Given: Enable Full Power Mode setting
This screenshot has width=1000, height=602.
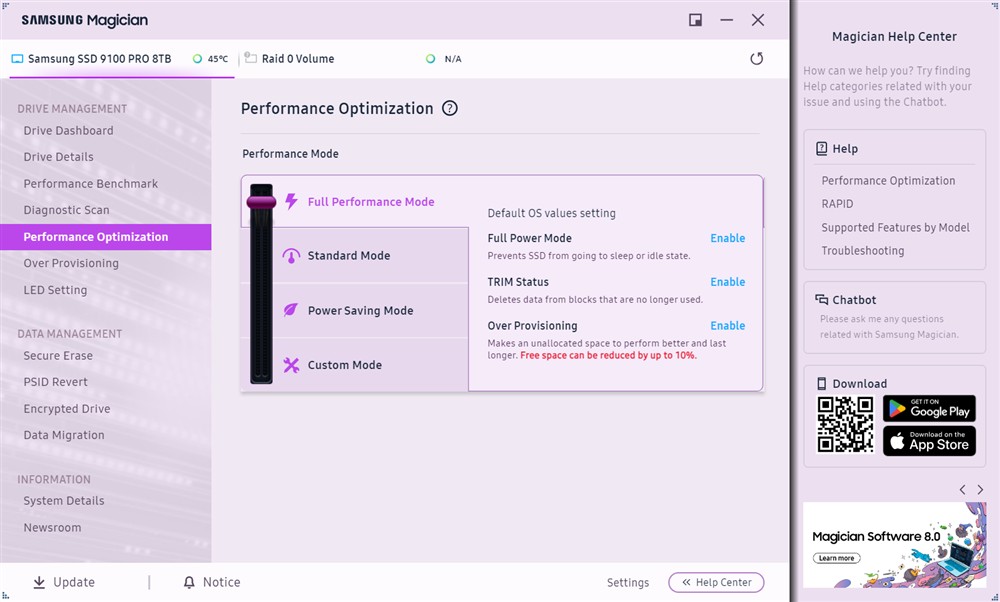Looking at the screenshot, I should 727,238.
